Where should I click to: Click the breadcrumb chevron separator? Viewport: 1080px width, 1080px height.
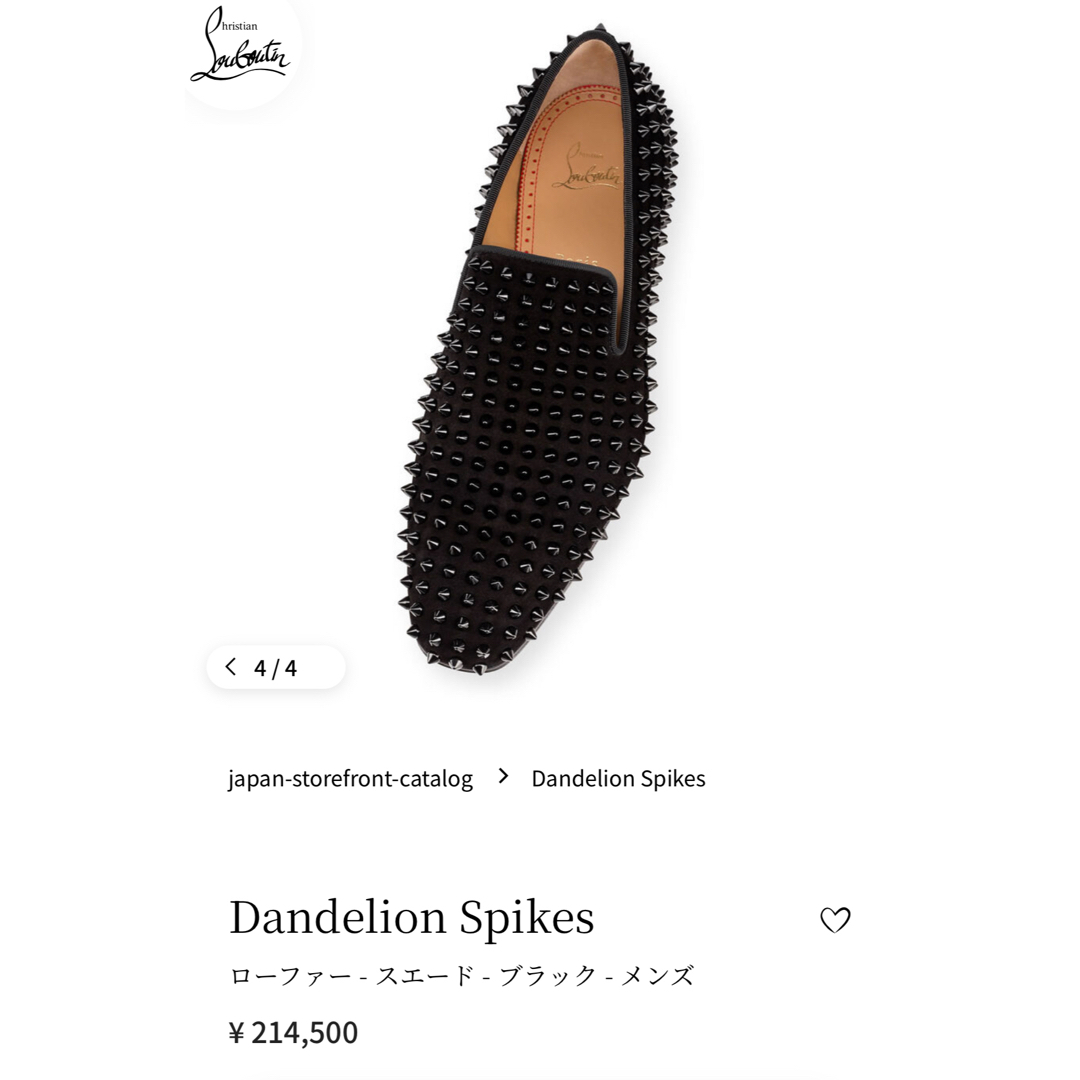pos(503,776)
